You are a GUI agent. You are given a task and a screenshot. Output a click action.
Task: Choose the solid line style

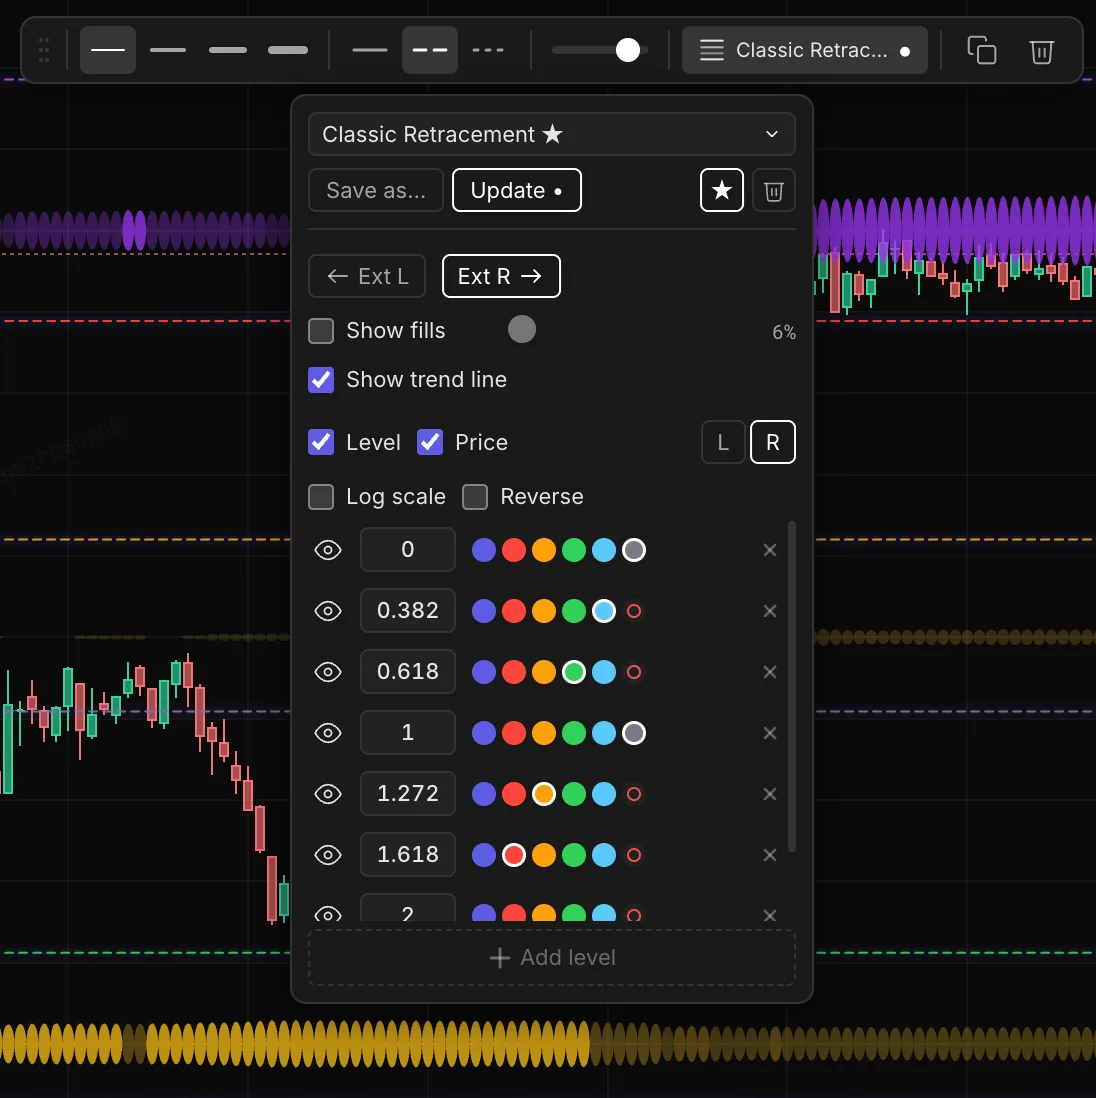pos(370,50)
